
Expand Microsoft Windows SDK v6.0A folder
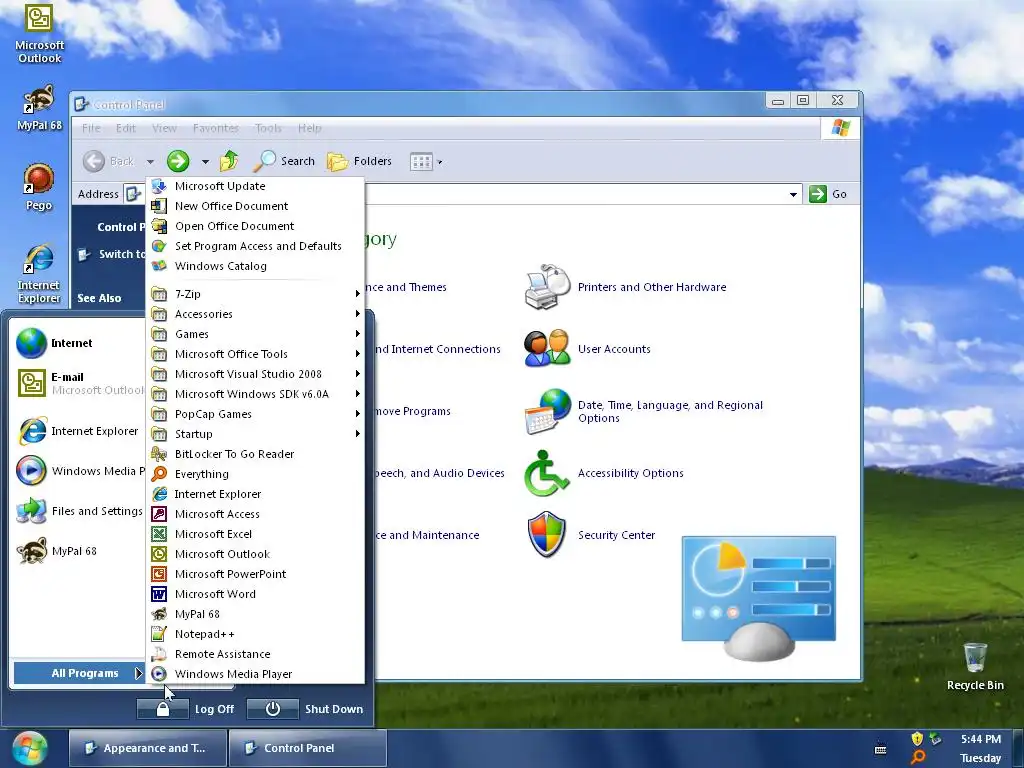[x=255, y=394]
